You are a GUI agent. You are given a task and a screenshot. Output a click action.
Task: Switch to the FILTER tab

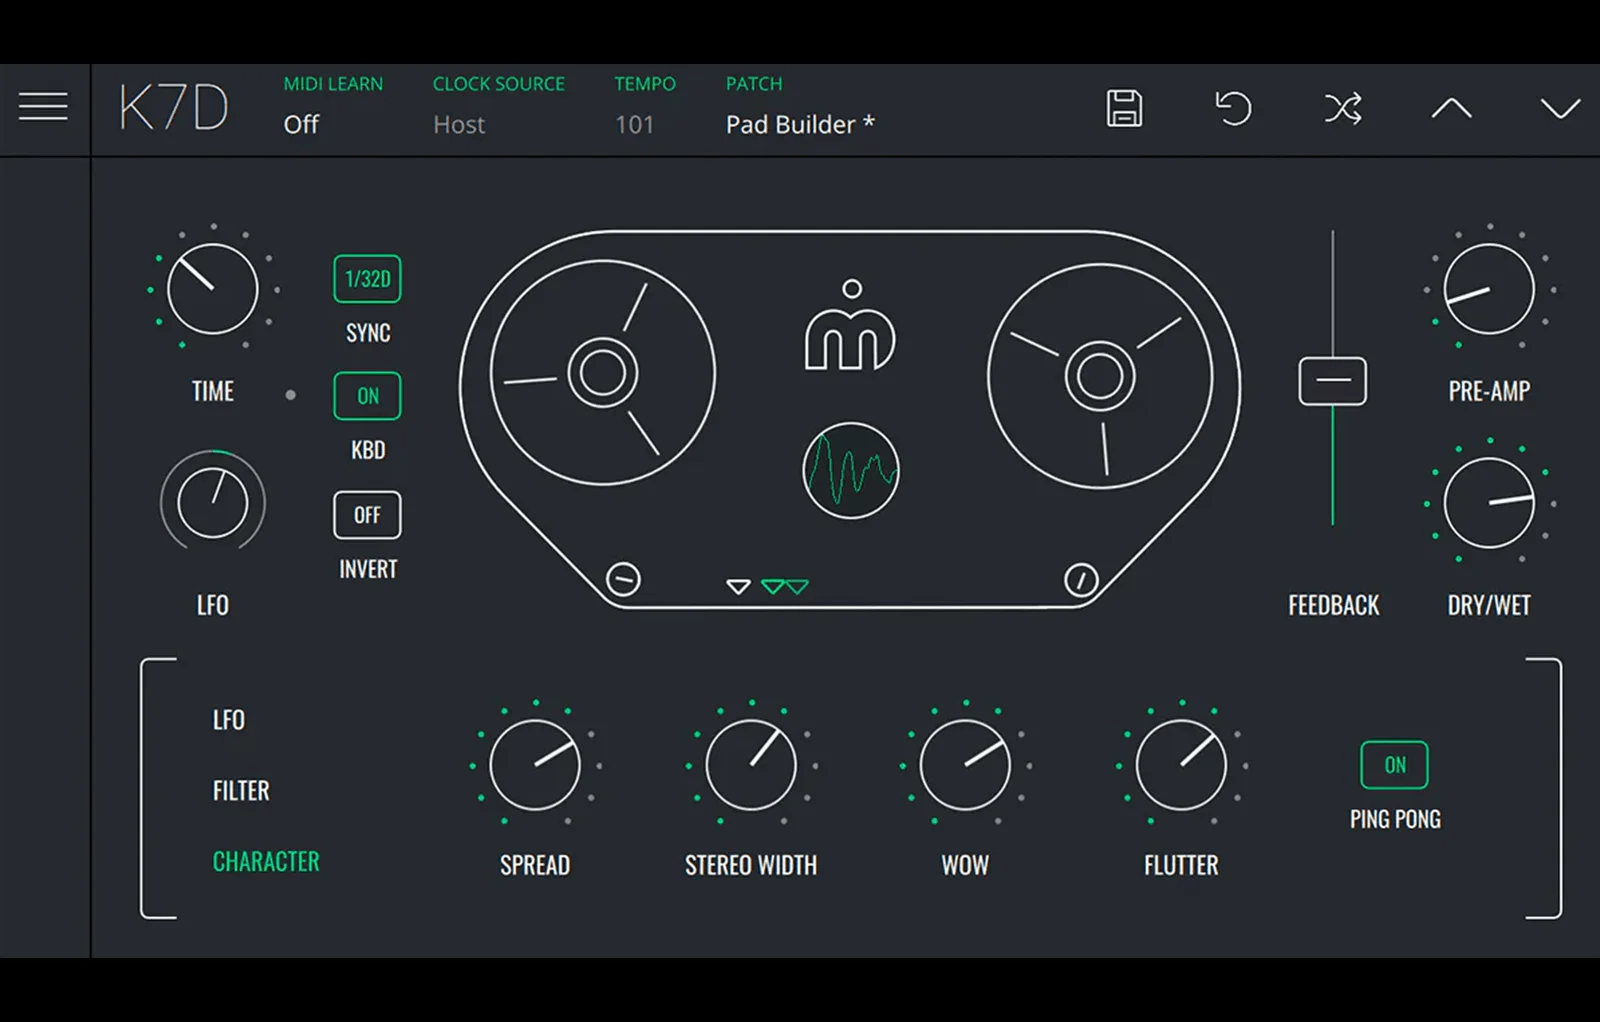(241, 790)
